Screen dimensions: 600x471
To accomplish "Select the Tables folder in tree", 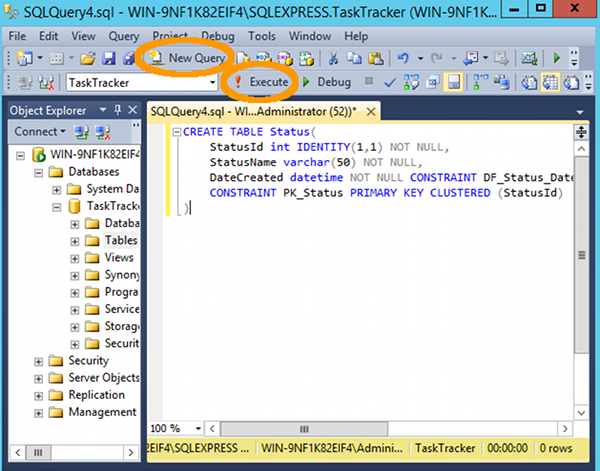I will click(x=121, y=240).
